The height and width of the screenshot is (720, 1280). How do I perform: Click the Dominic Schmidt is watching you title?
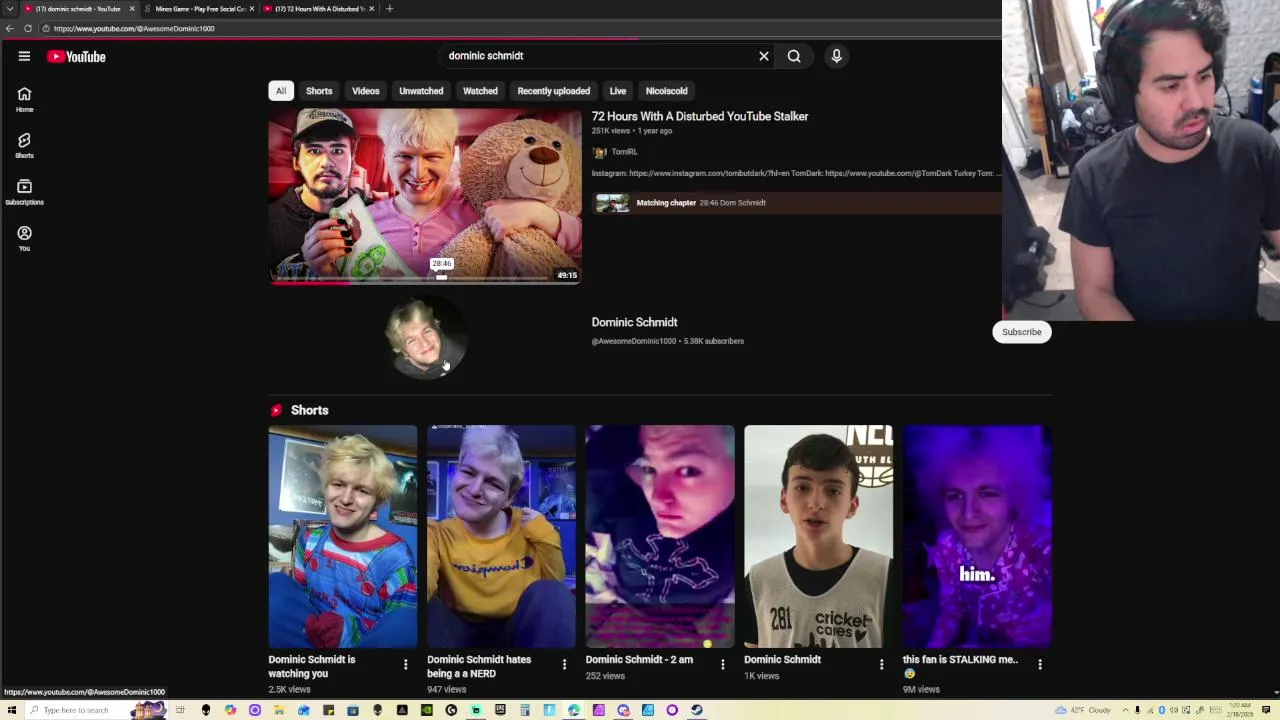click(311, 666)
